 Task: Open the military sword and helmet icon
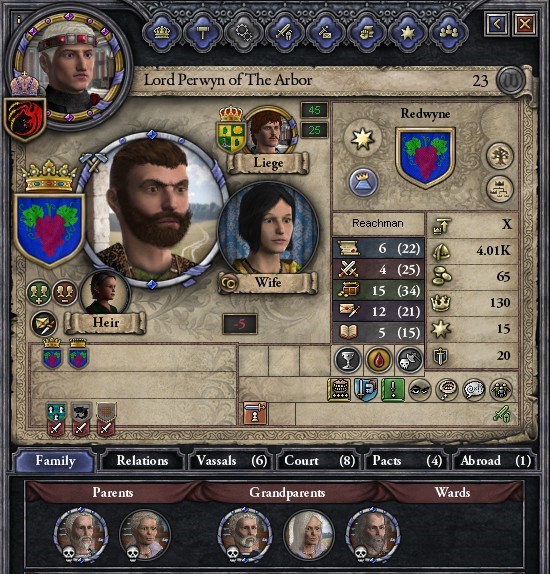(x=285, y=33)
